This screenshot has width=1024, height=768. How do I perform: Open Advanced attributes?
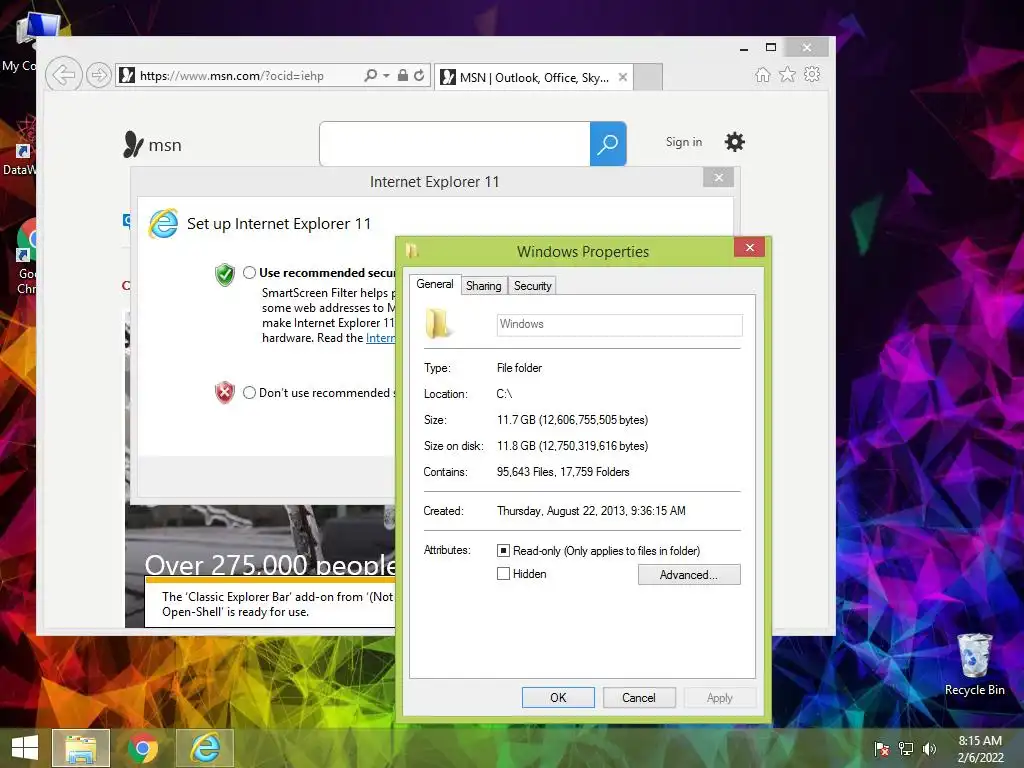[x=689, y=575]
